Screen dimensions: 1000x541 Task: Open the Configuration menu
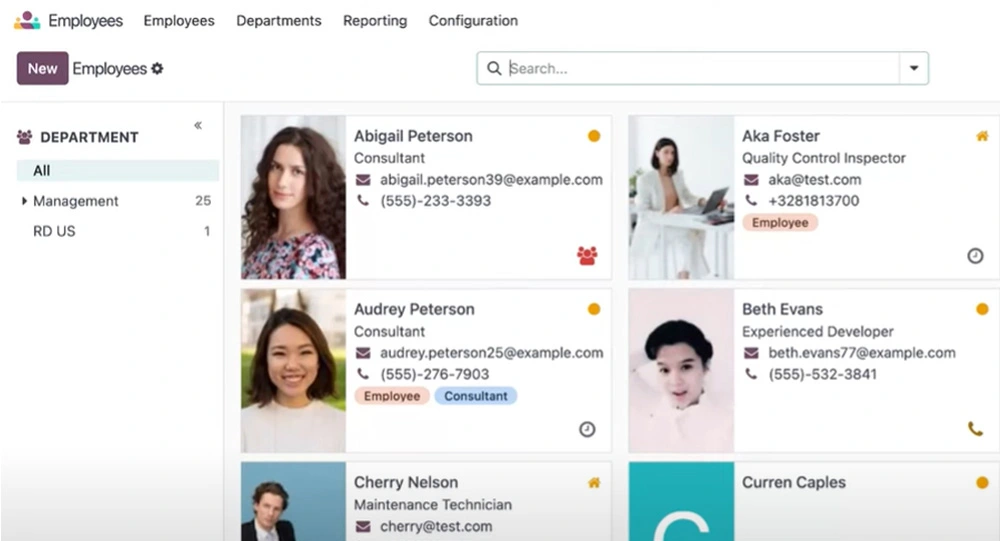[473, 20]
